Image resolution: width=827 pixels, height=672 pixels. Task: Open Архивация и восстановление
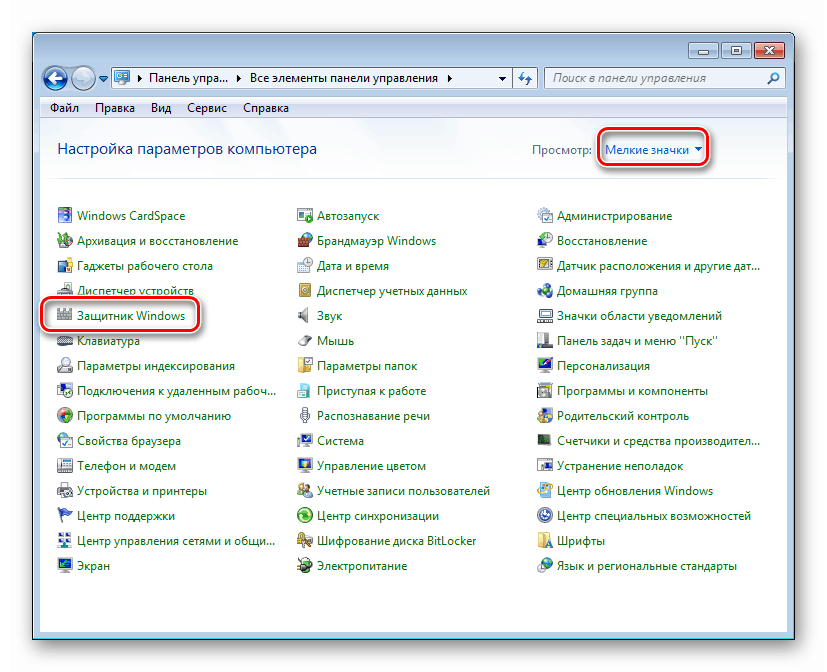click(158, 240)
